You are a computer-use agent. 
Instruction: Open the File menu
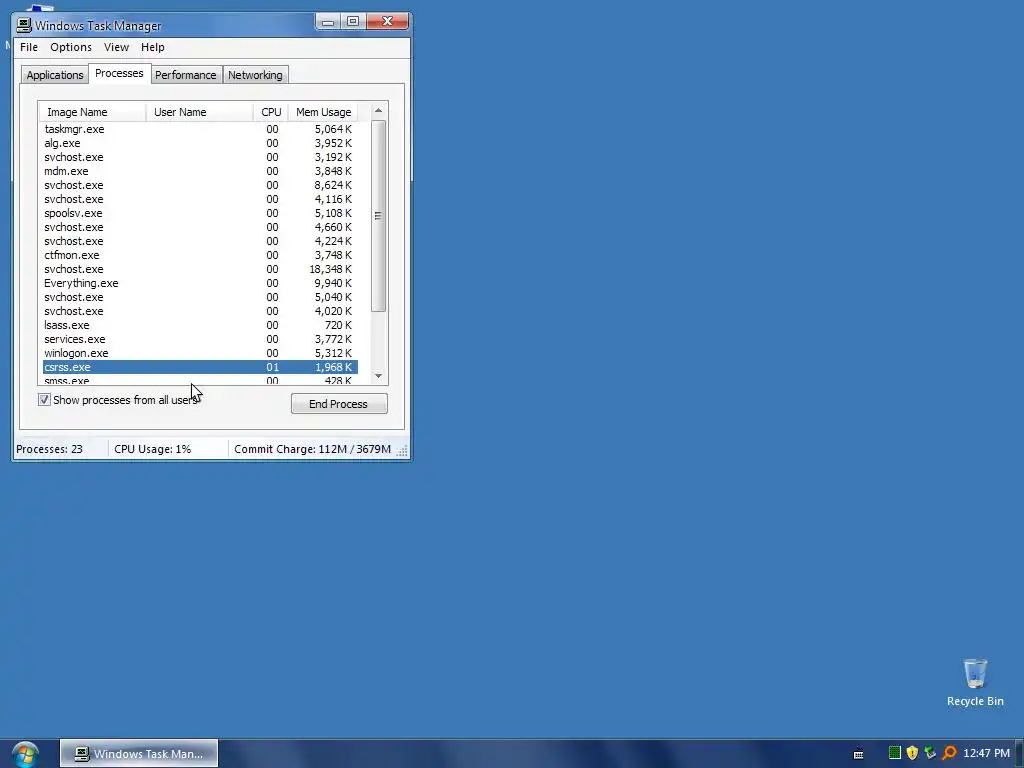tap(29, 47)
